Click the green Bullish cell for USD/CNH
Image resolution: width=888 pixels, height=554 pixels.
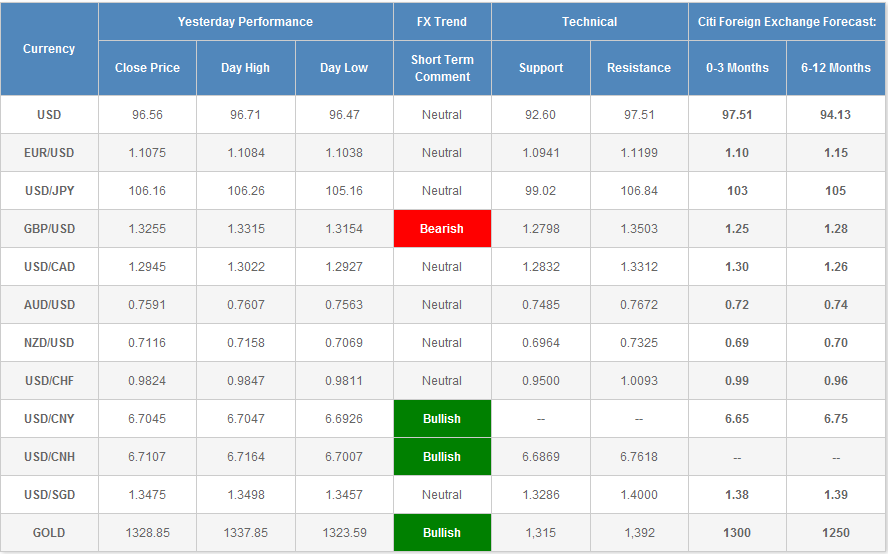pyautogui.click(x=441, y=457)
